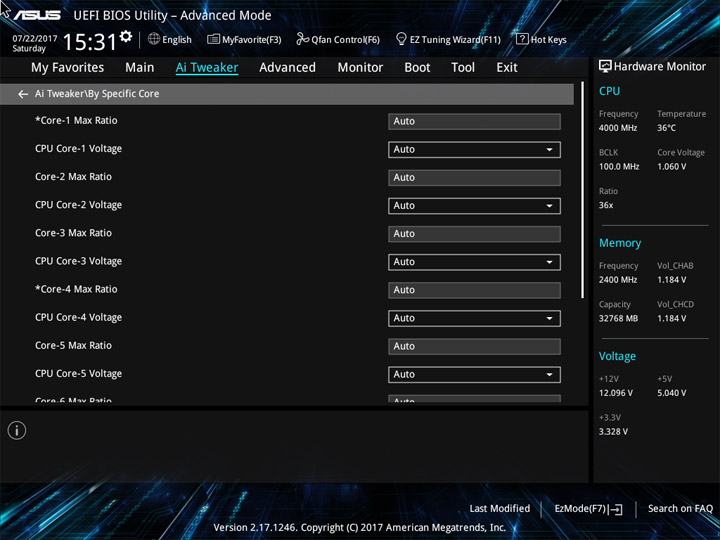The image size is (720, 540).
Task: Open the Monitor tab
Action: pyautogui.click(x=360, y=68)
